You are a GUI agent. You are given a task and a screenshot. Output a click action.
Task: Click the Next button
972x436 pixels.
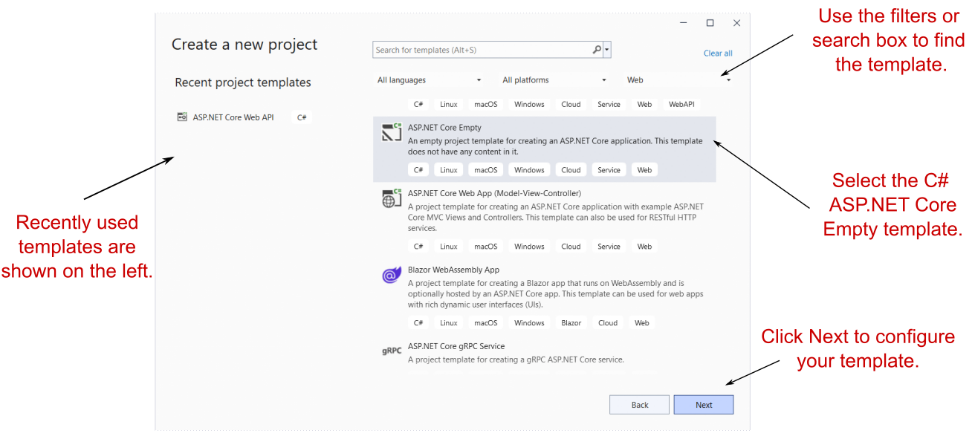(704, 405)
